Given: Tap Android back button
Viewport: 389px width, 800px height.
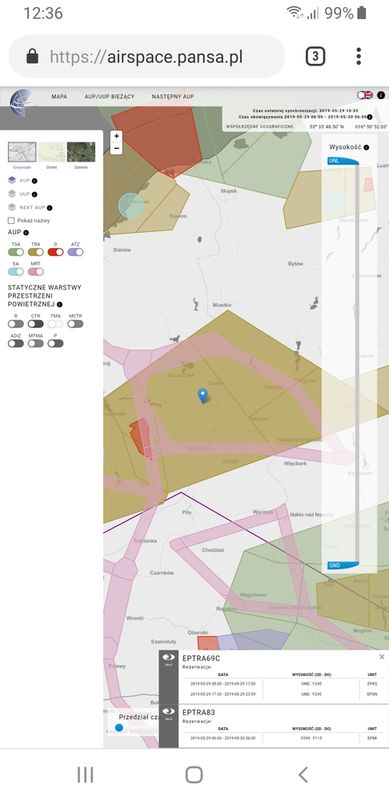Looking at the screenshot, I should tap(303, 774).
